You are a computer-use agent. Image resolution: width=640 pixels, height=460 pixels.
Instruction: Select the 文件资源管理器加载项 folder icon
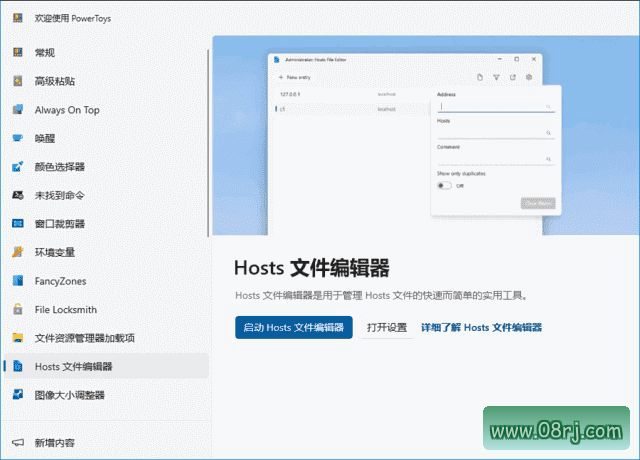pyautogui.click(x=18, y=338)
